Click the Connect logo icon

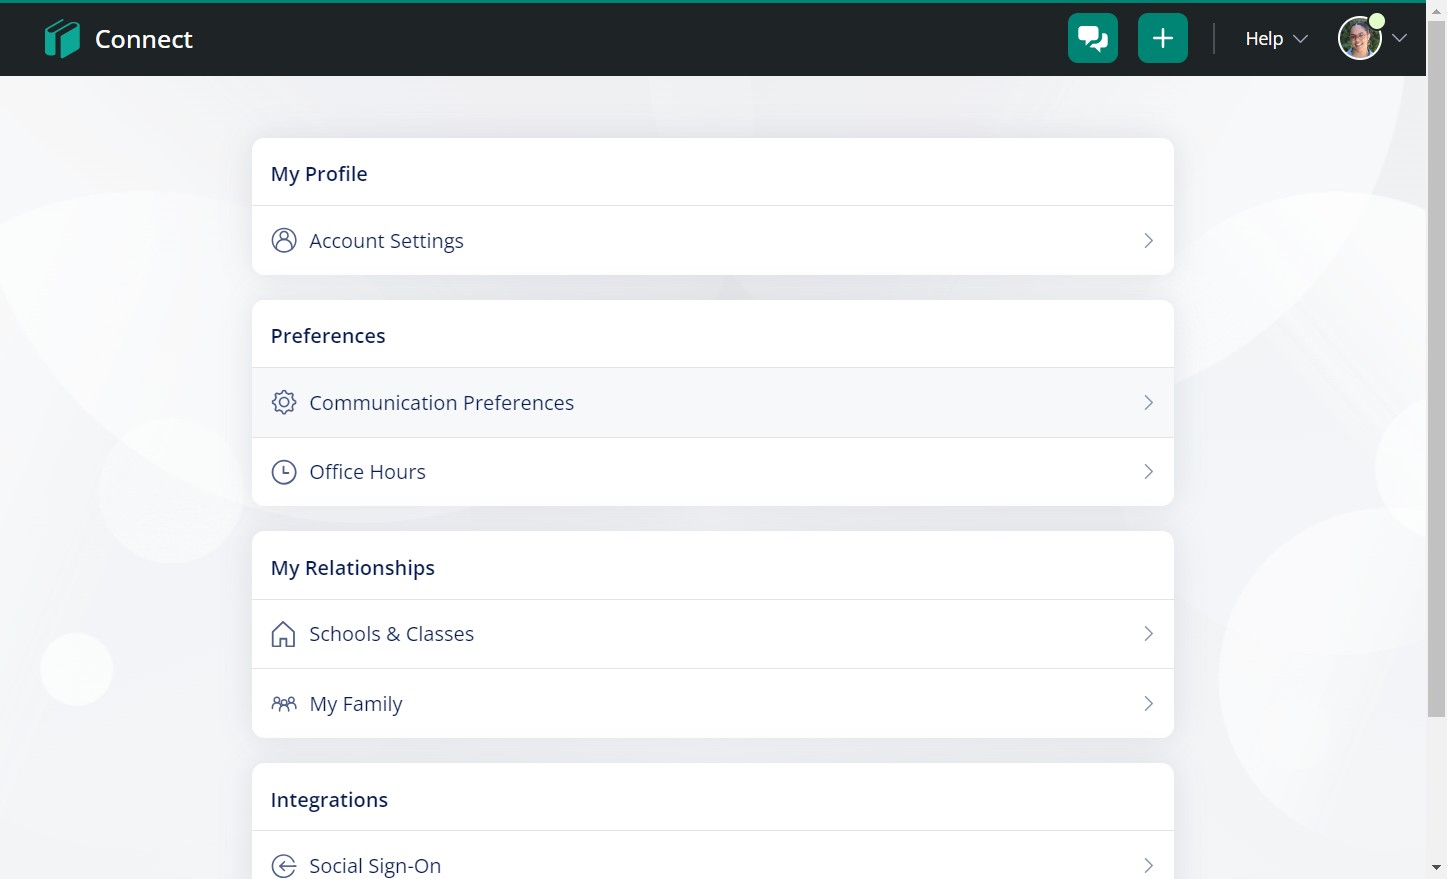(62, 39)
